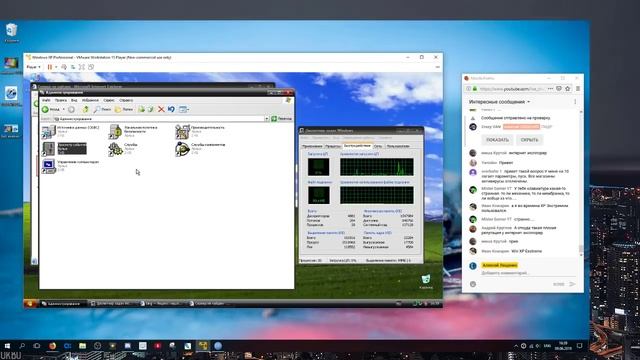Open the dropdown arrow next to VMware pause

click(x=56, y=67)
